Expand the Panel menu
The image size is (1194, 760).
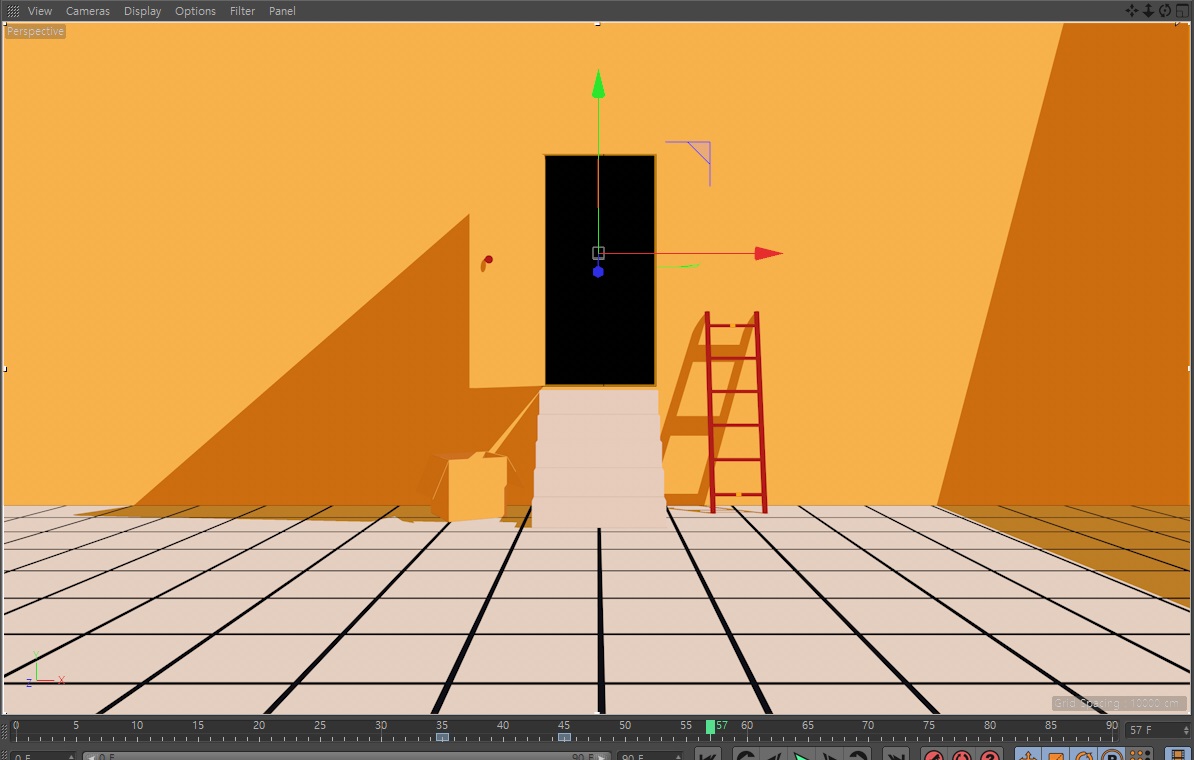point(282,11)
